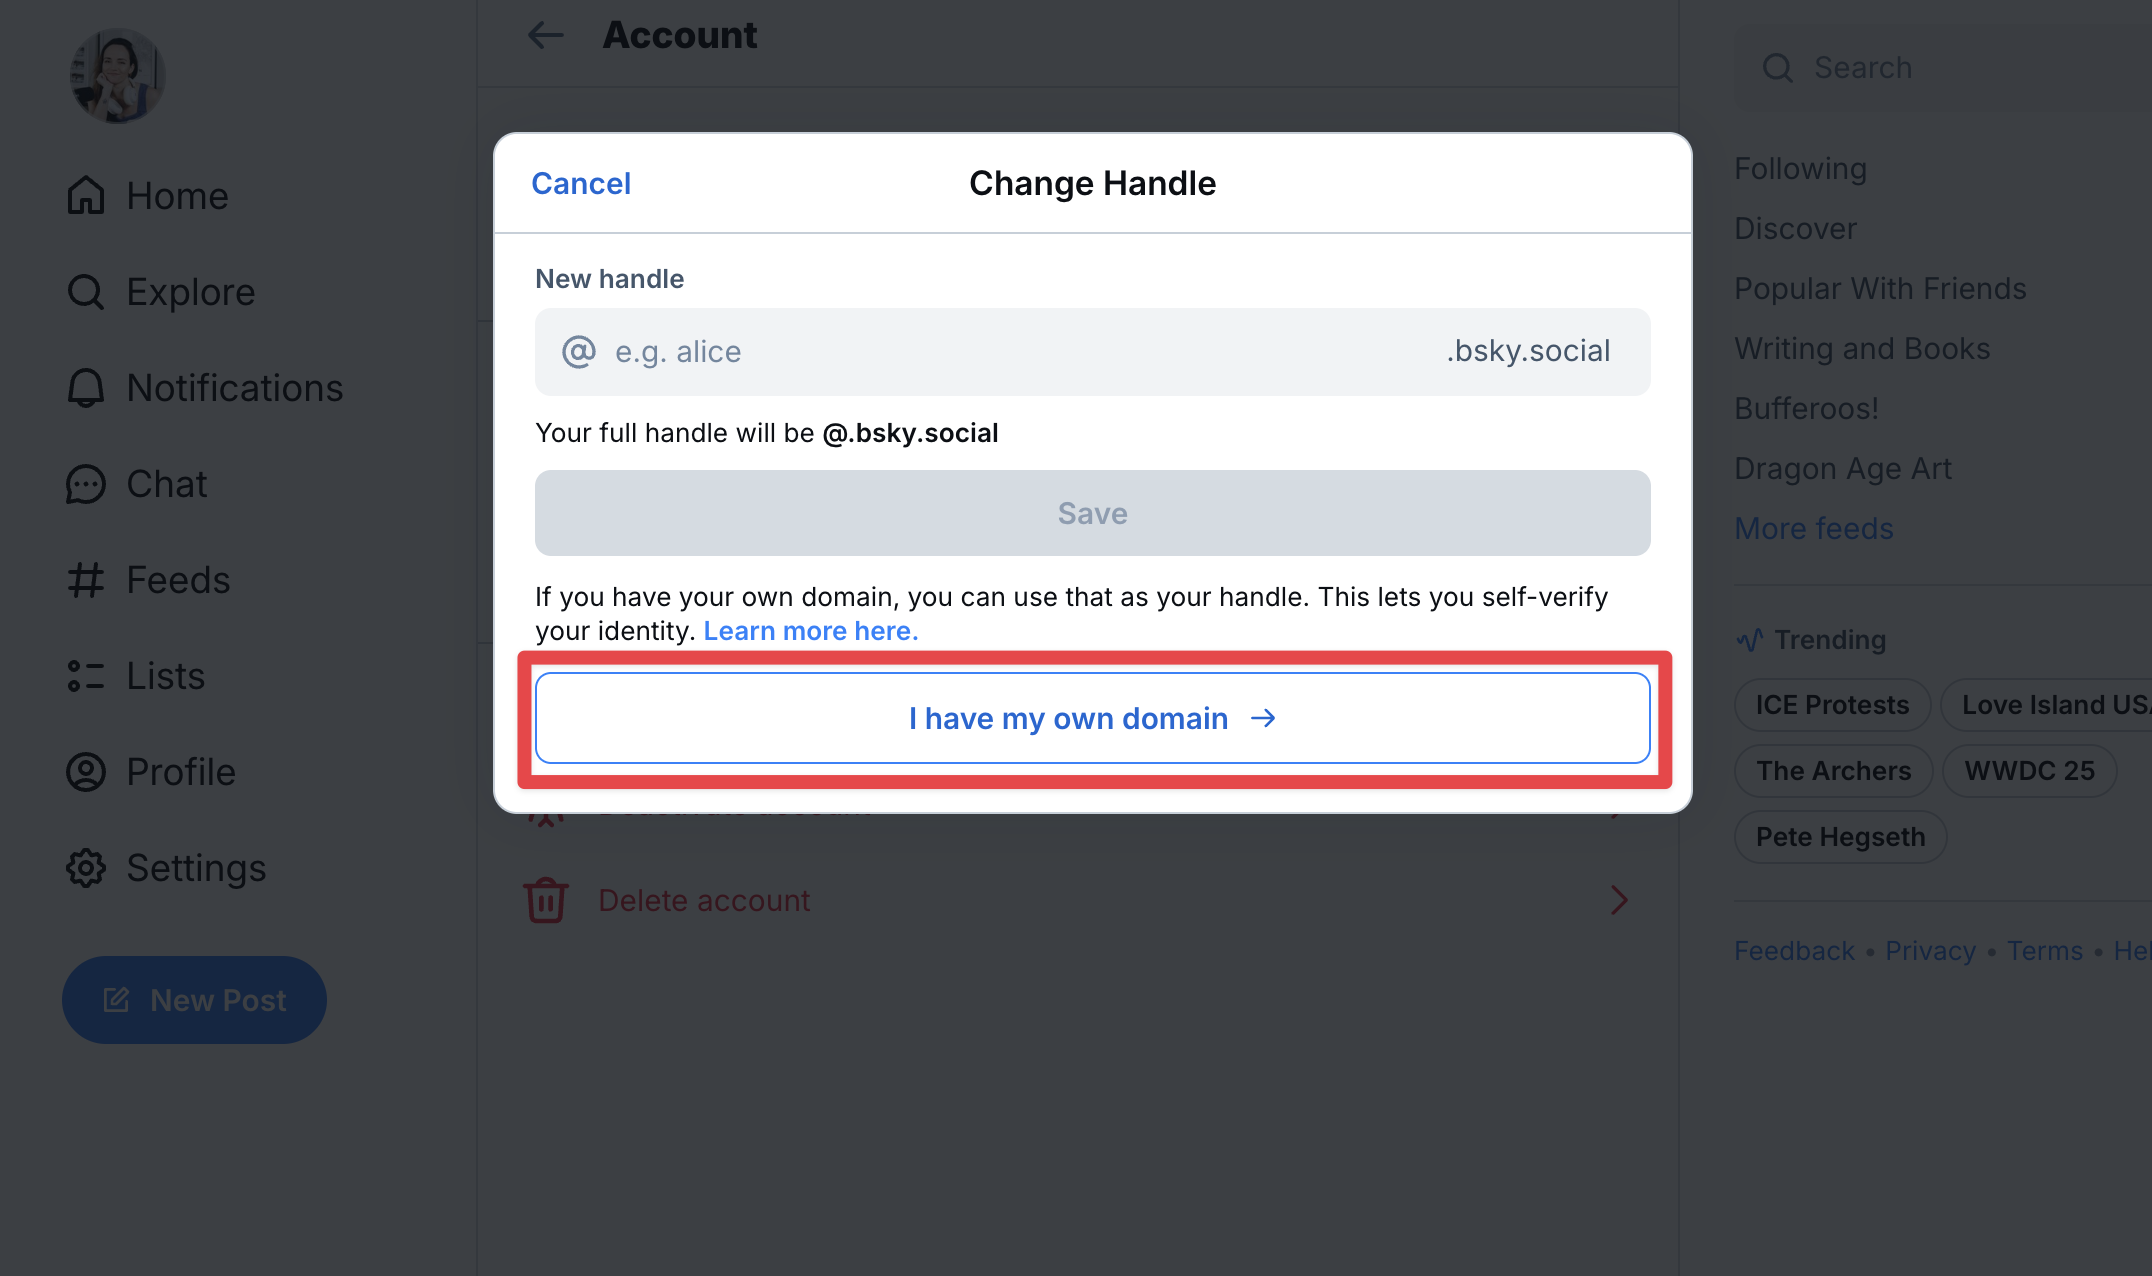Select the Following feed
The width and height of the screenshot is (2152, 1276).
[x=1800, y=169]
